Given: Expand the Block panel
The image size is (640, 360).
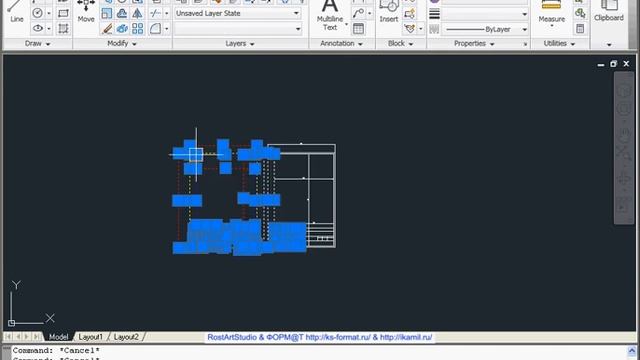Looking at the screenshot, I should pos(400,43).
